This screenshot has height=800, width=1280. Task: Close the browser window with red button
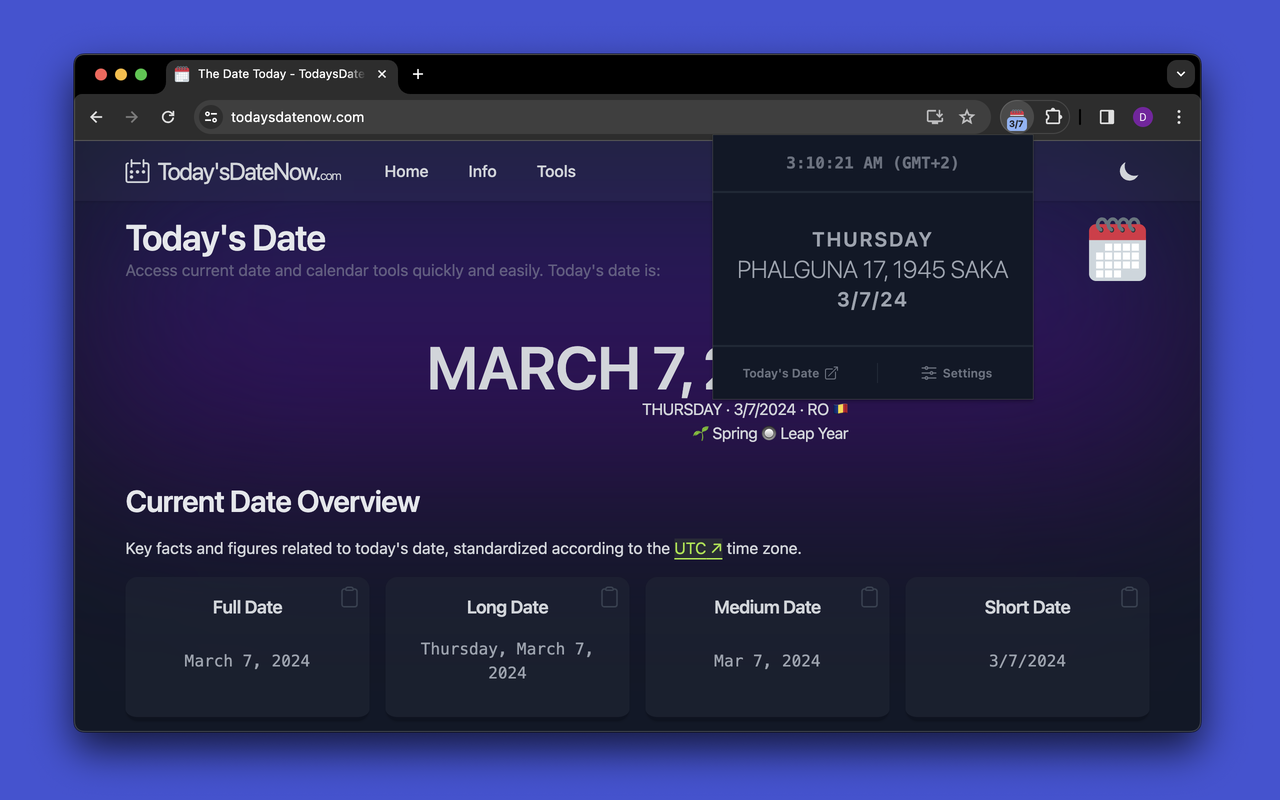pyautogui.click(x=101, y=74)
